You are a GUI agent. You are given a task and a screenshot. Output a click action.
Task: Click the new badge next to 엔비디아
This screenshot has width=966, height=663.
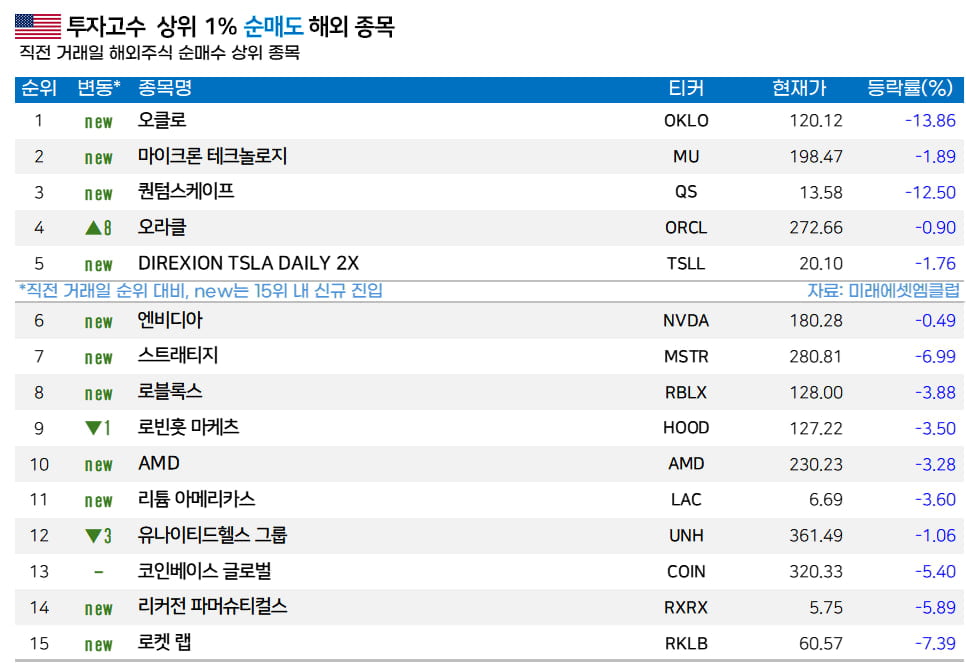[98, 322]
